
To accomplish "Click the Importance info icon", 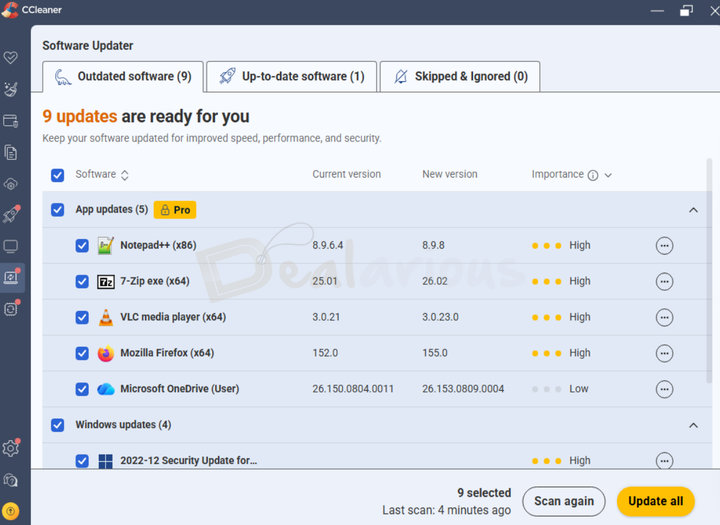I will [x=593, y=175].
